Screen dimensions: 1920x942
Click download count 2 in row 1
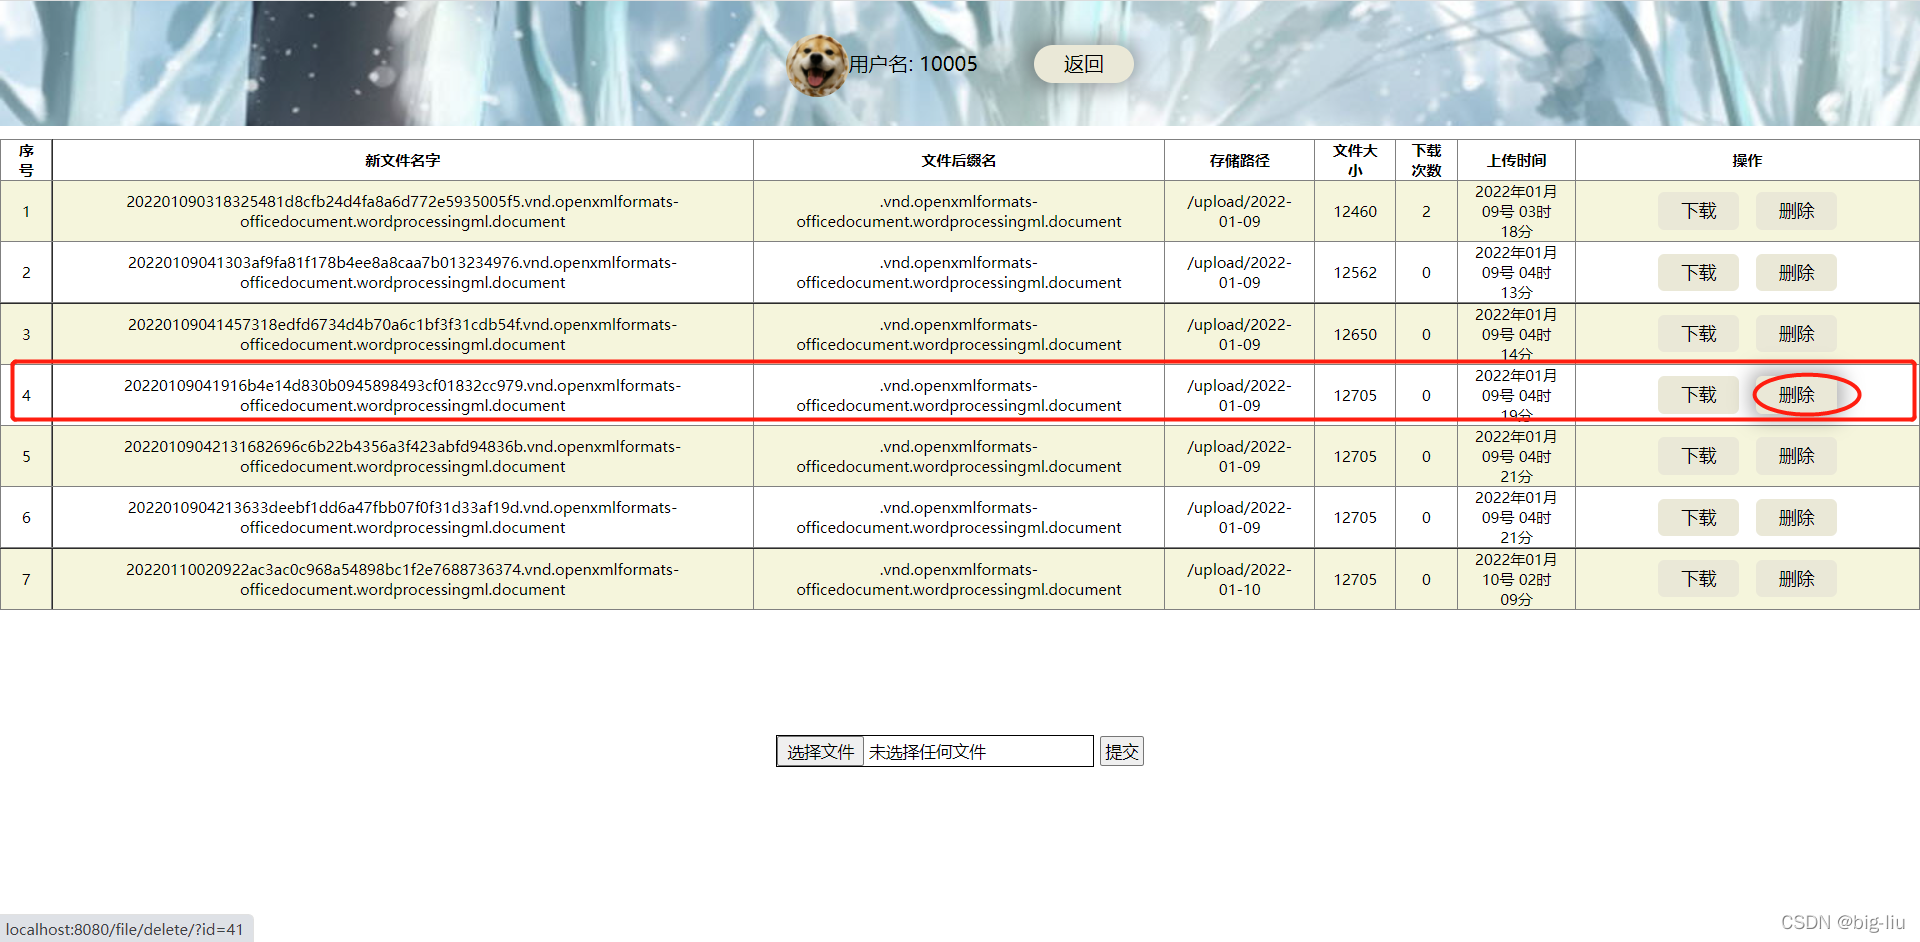tap(1426, 211)
